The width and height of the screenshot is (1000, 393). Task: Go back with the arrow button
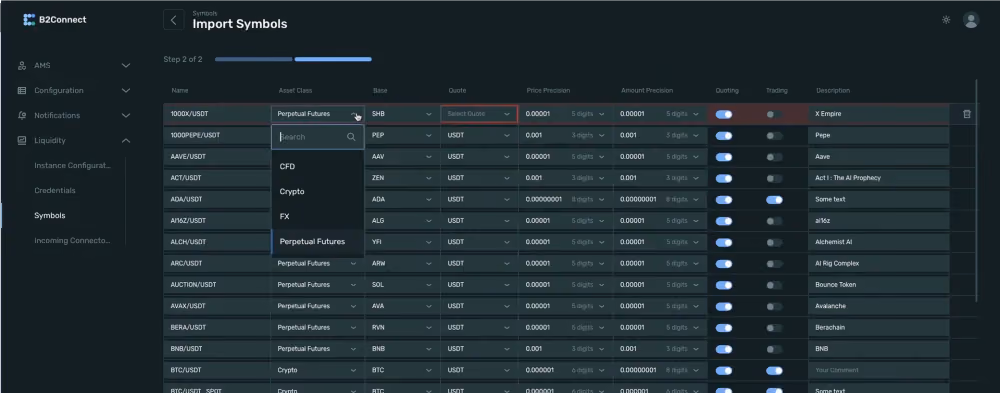pyautogui.click(x=173, y=20)
